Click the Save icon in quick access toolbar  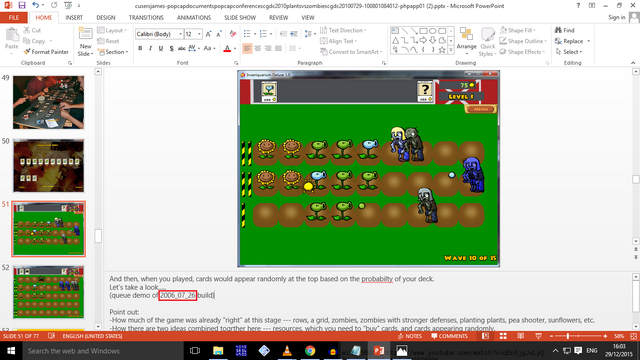click(x=22, y=6)
